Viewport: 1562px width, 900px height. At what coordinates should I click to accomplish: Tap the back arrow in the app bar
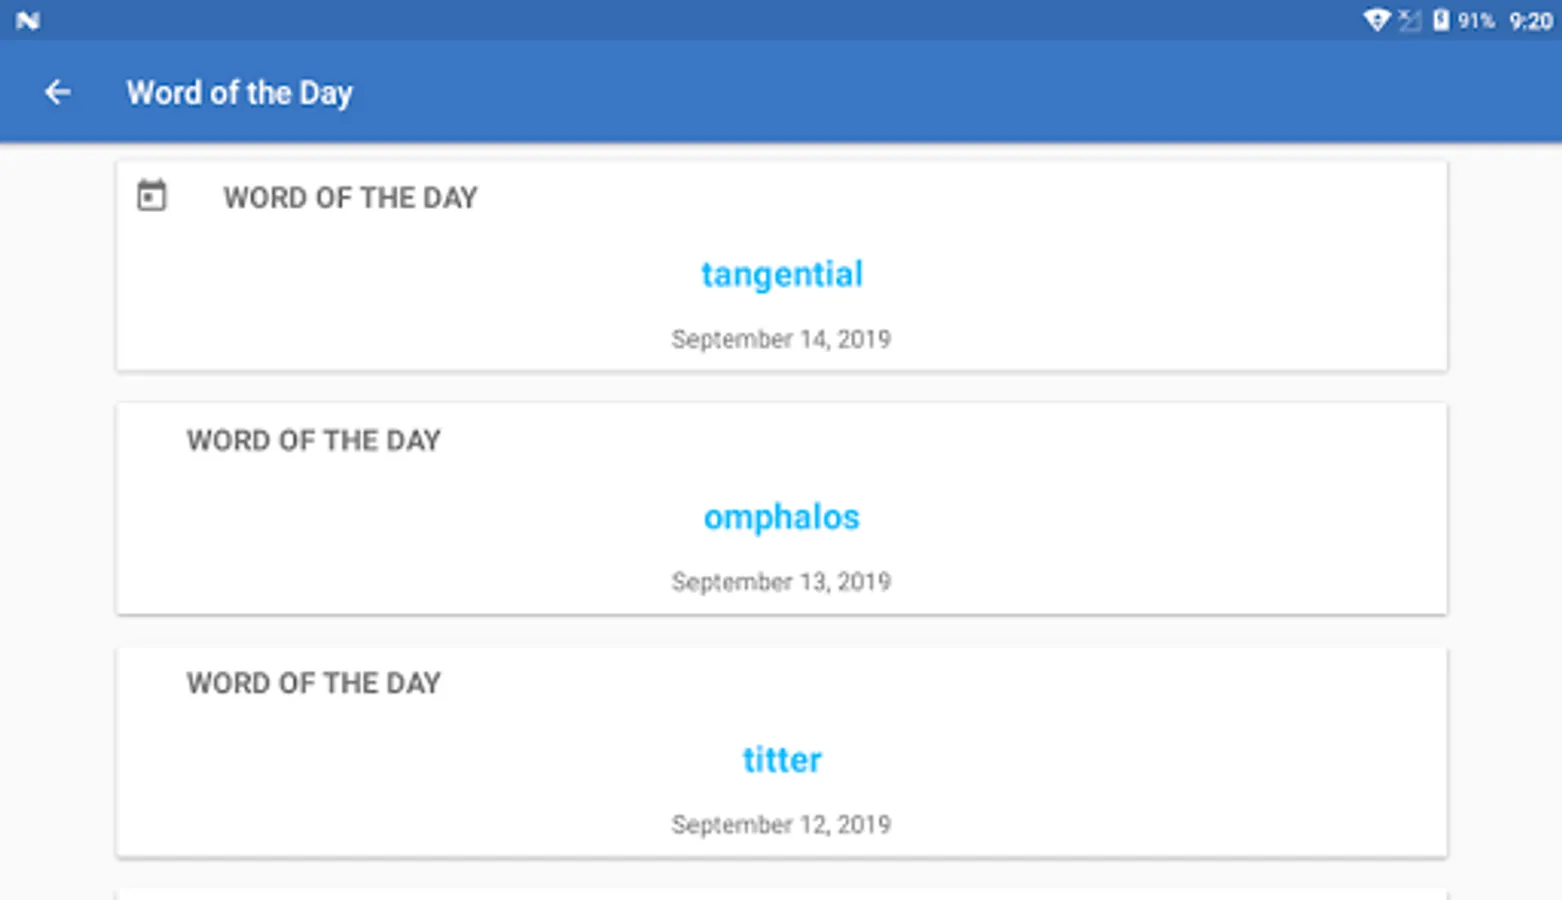click(x=58, y=93)
